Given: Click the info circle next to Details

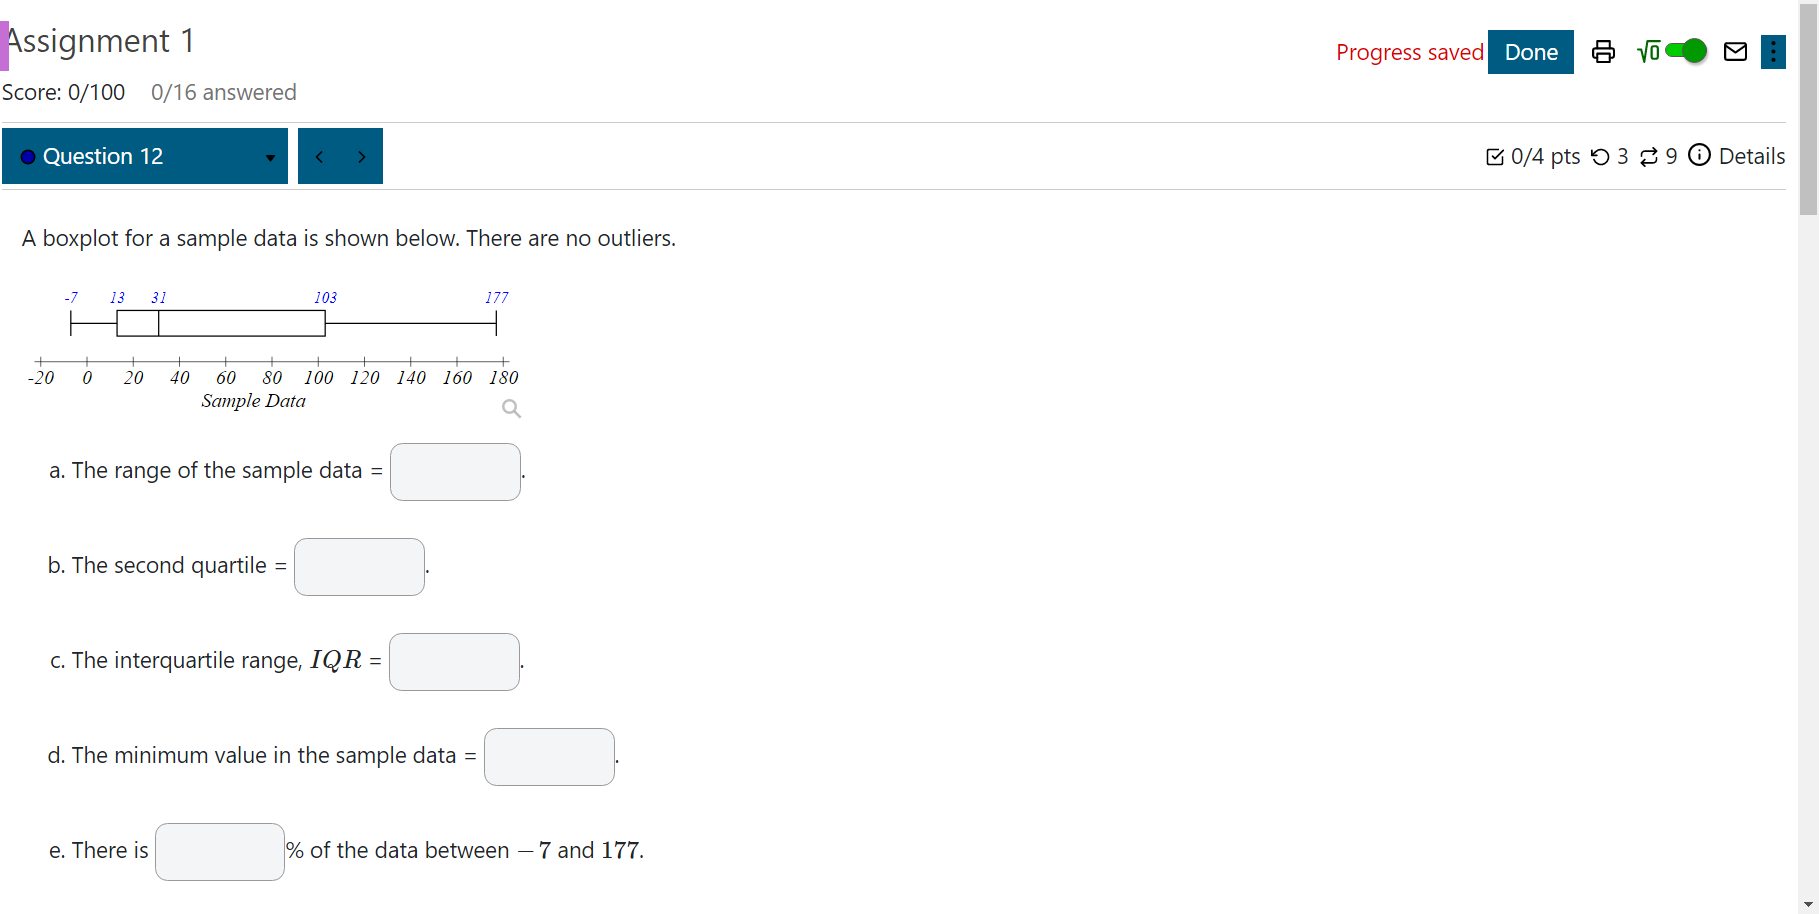Looking at the screenshot, I should [1700, 156].
